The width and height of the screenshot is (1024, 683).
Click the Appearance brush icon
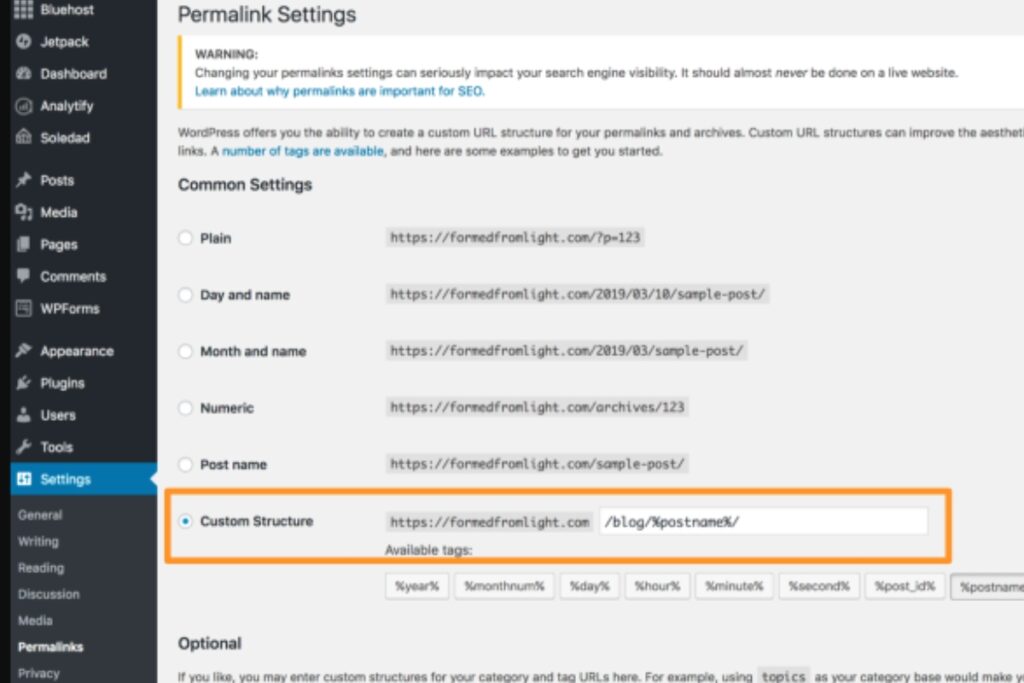pos(24,350)
